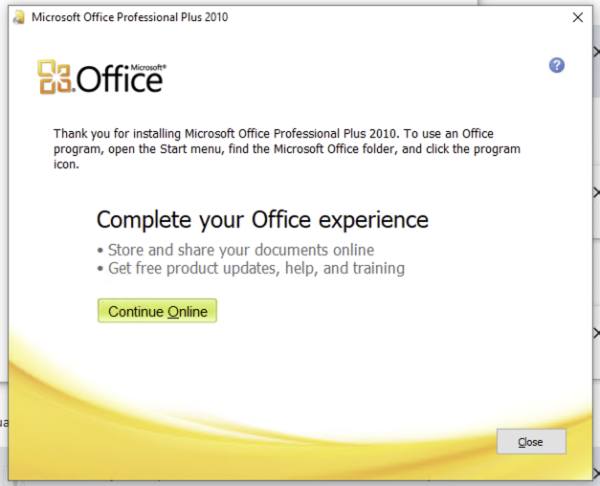Close the dialog using the title bar X
This screenshot has height=486, width=600.
pos(578,17)
